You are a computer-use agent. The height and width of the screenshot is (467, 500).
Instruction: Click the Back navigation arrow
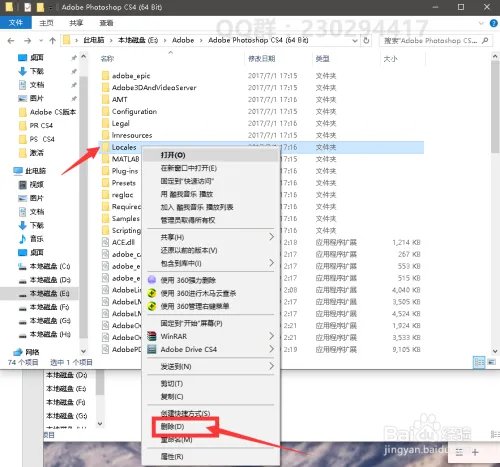(x=11, y=41)
